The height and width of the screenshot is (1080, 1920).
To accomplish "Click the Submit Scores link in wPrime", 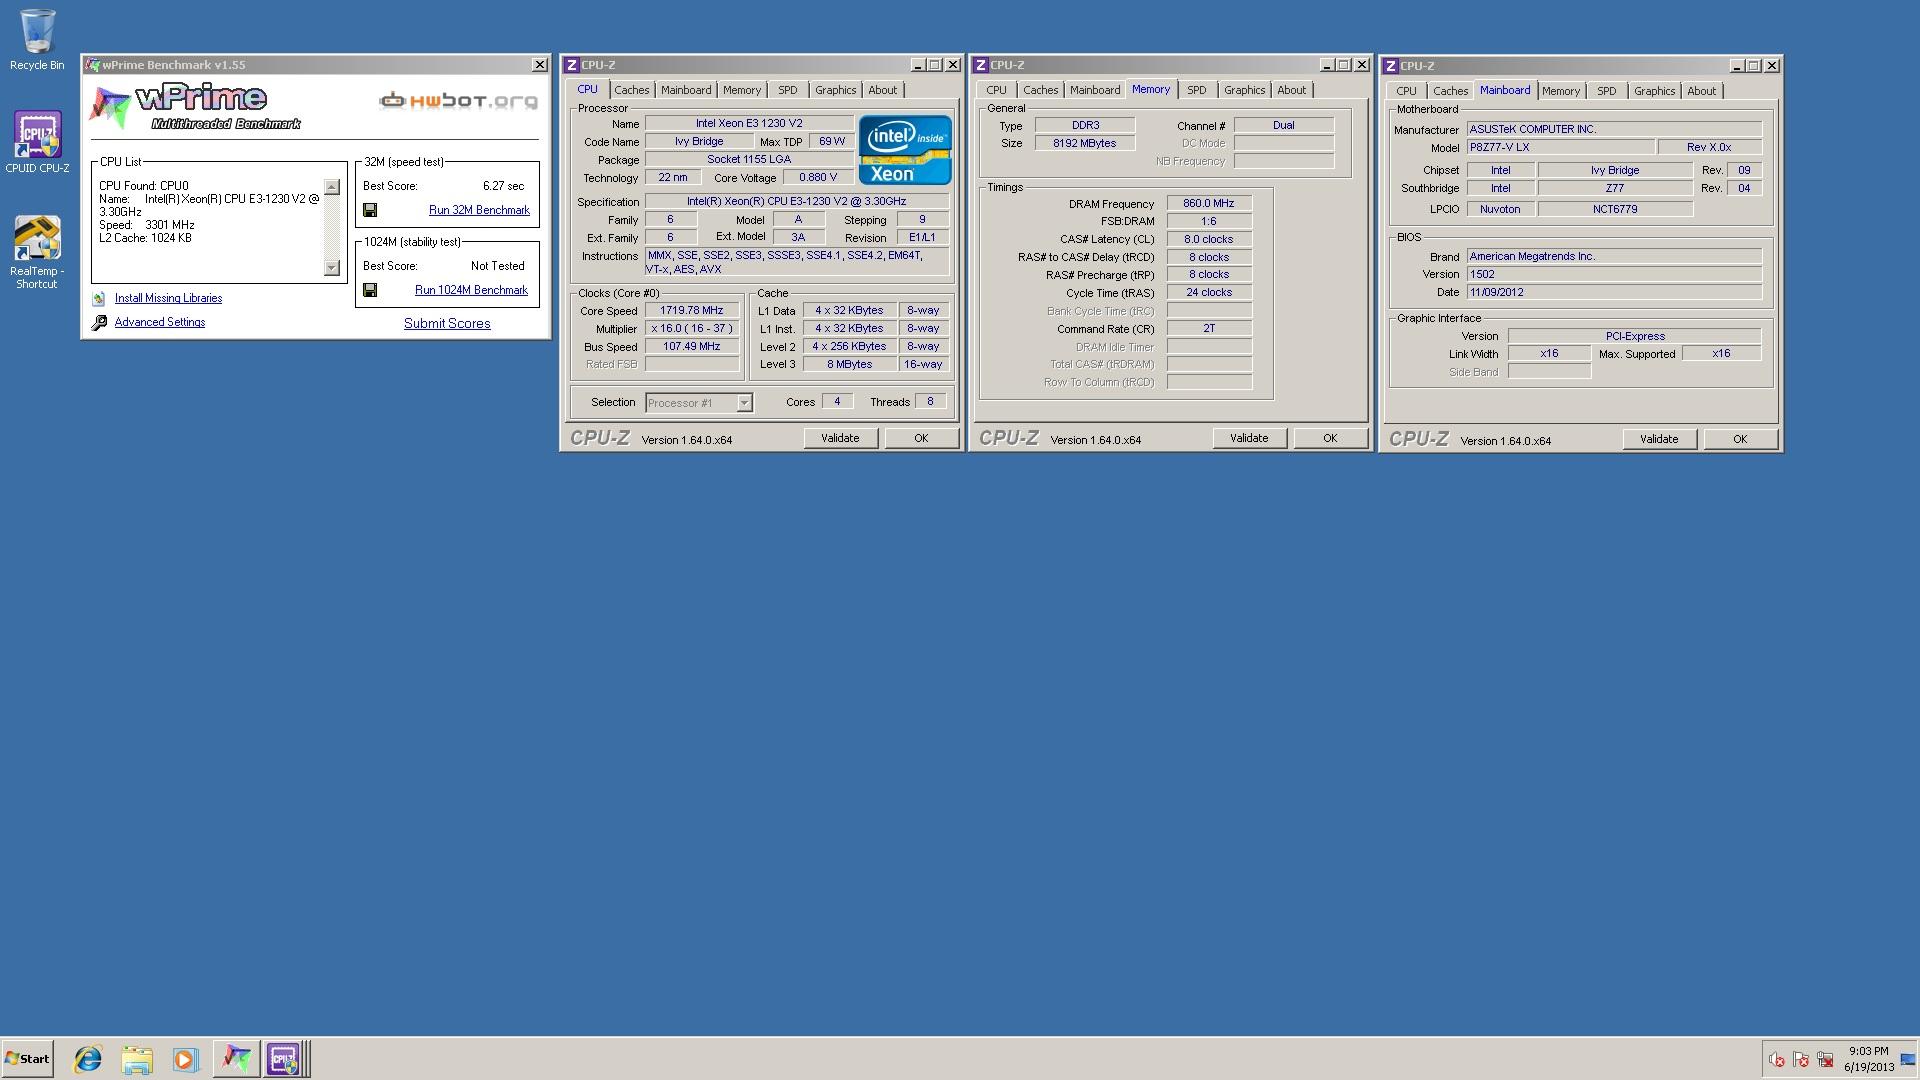I will pos(446,323).
